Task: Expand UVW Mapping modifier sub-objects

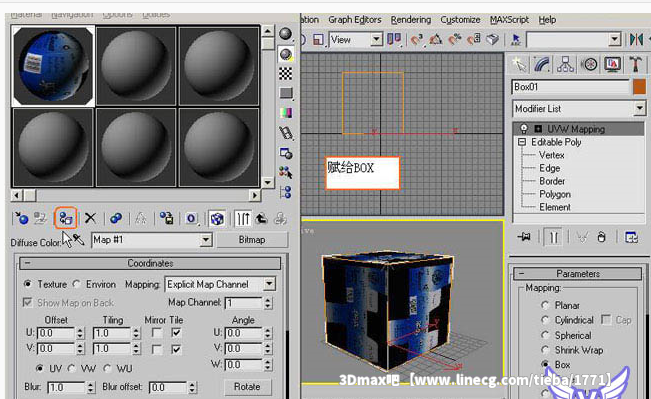Action: point(538,129)
